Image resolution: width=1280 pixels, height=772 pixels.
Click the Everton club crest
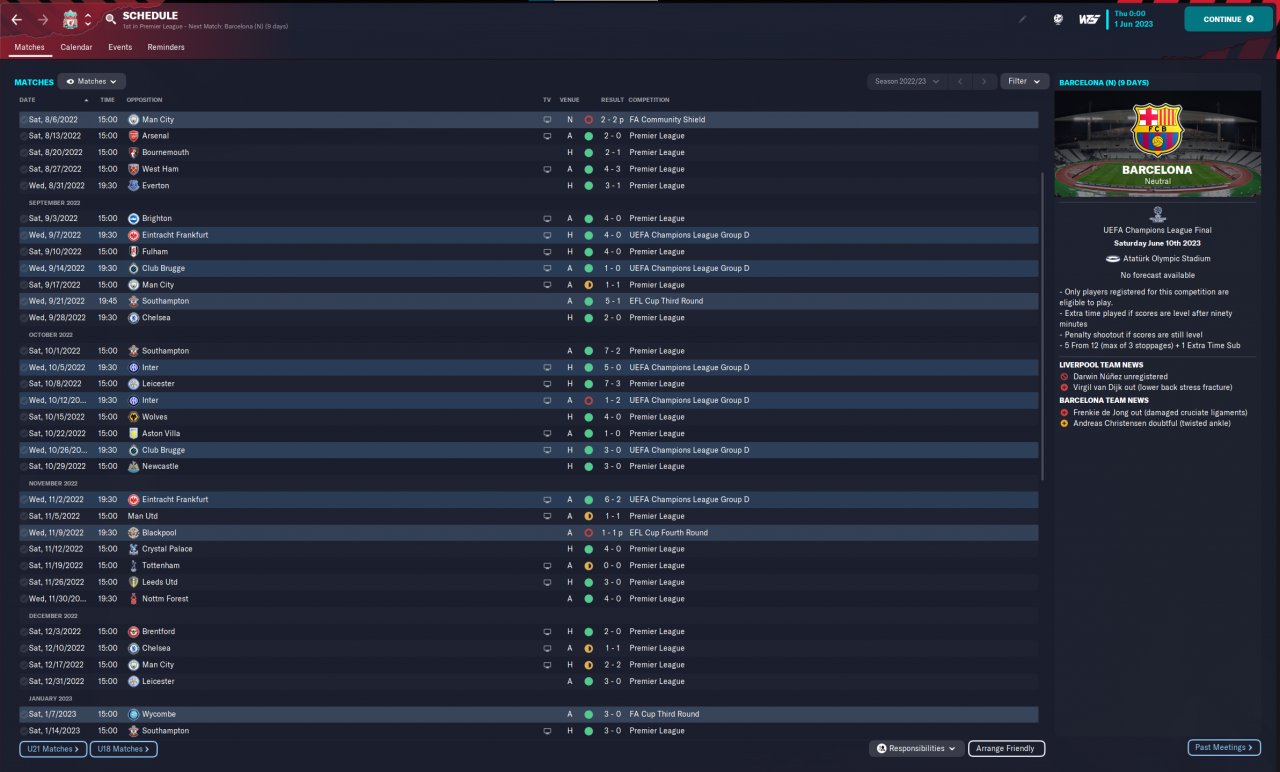point(133,185)
